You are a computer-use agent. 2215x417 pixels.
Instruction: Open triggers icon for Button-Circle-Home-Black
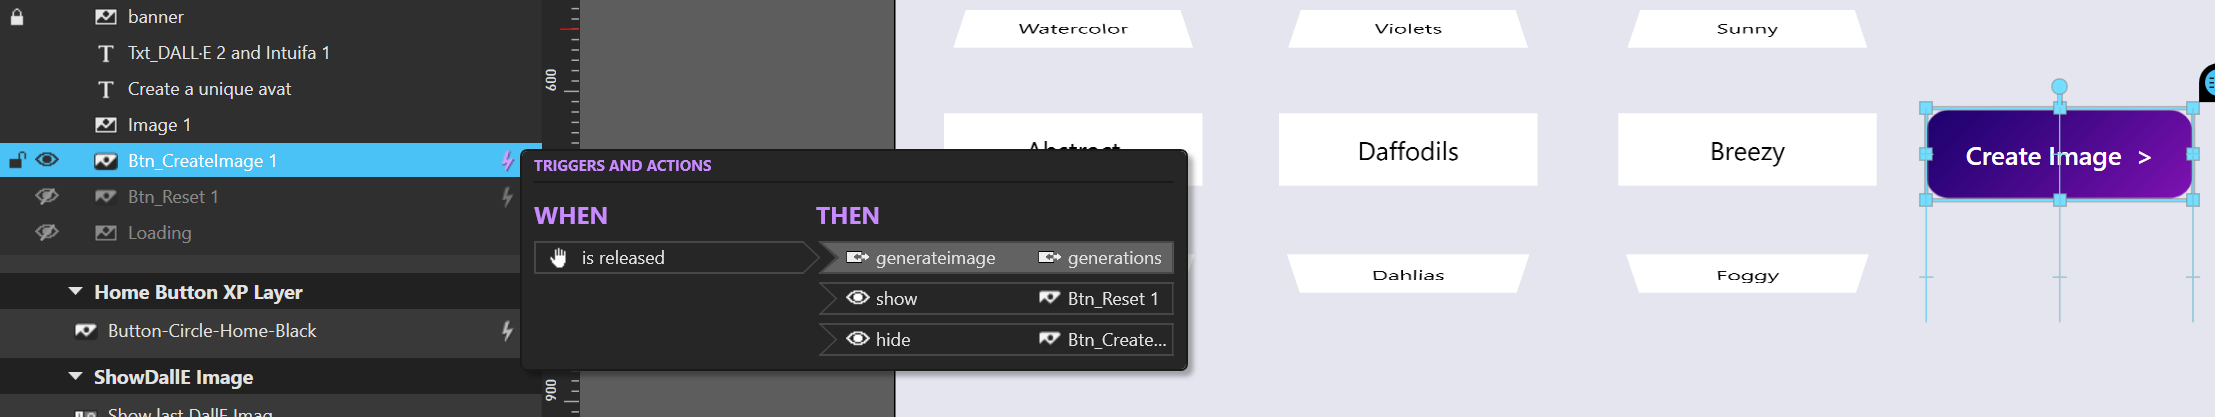(508, 331)
